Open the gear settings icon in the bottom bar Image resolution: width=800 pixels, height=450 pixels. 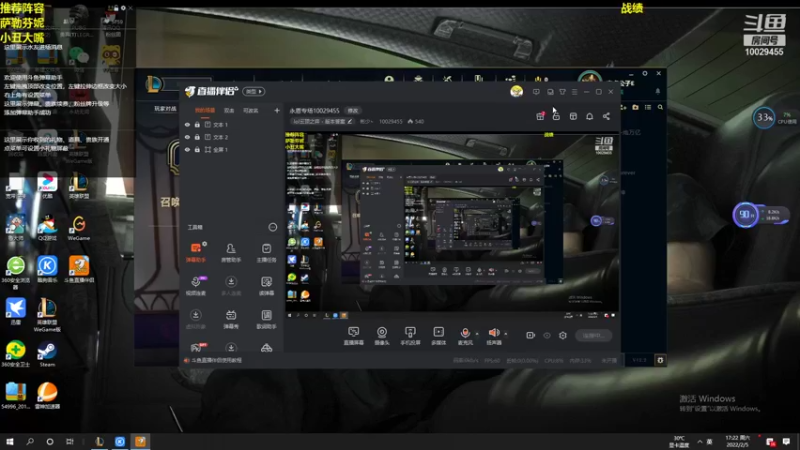click(x=563, y=335)
